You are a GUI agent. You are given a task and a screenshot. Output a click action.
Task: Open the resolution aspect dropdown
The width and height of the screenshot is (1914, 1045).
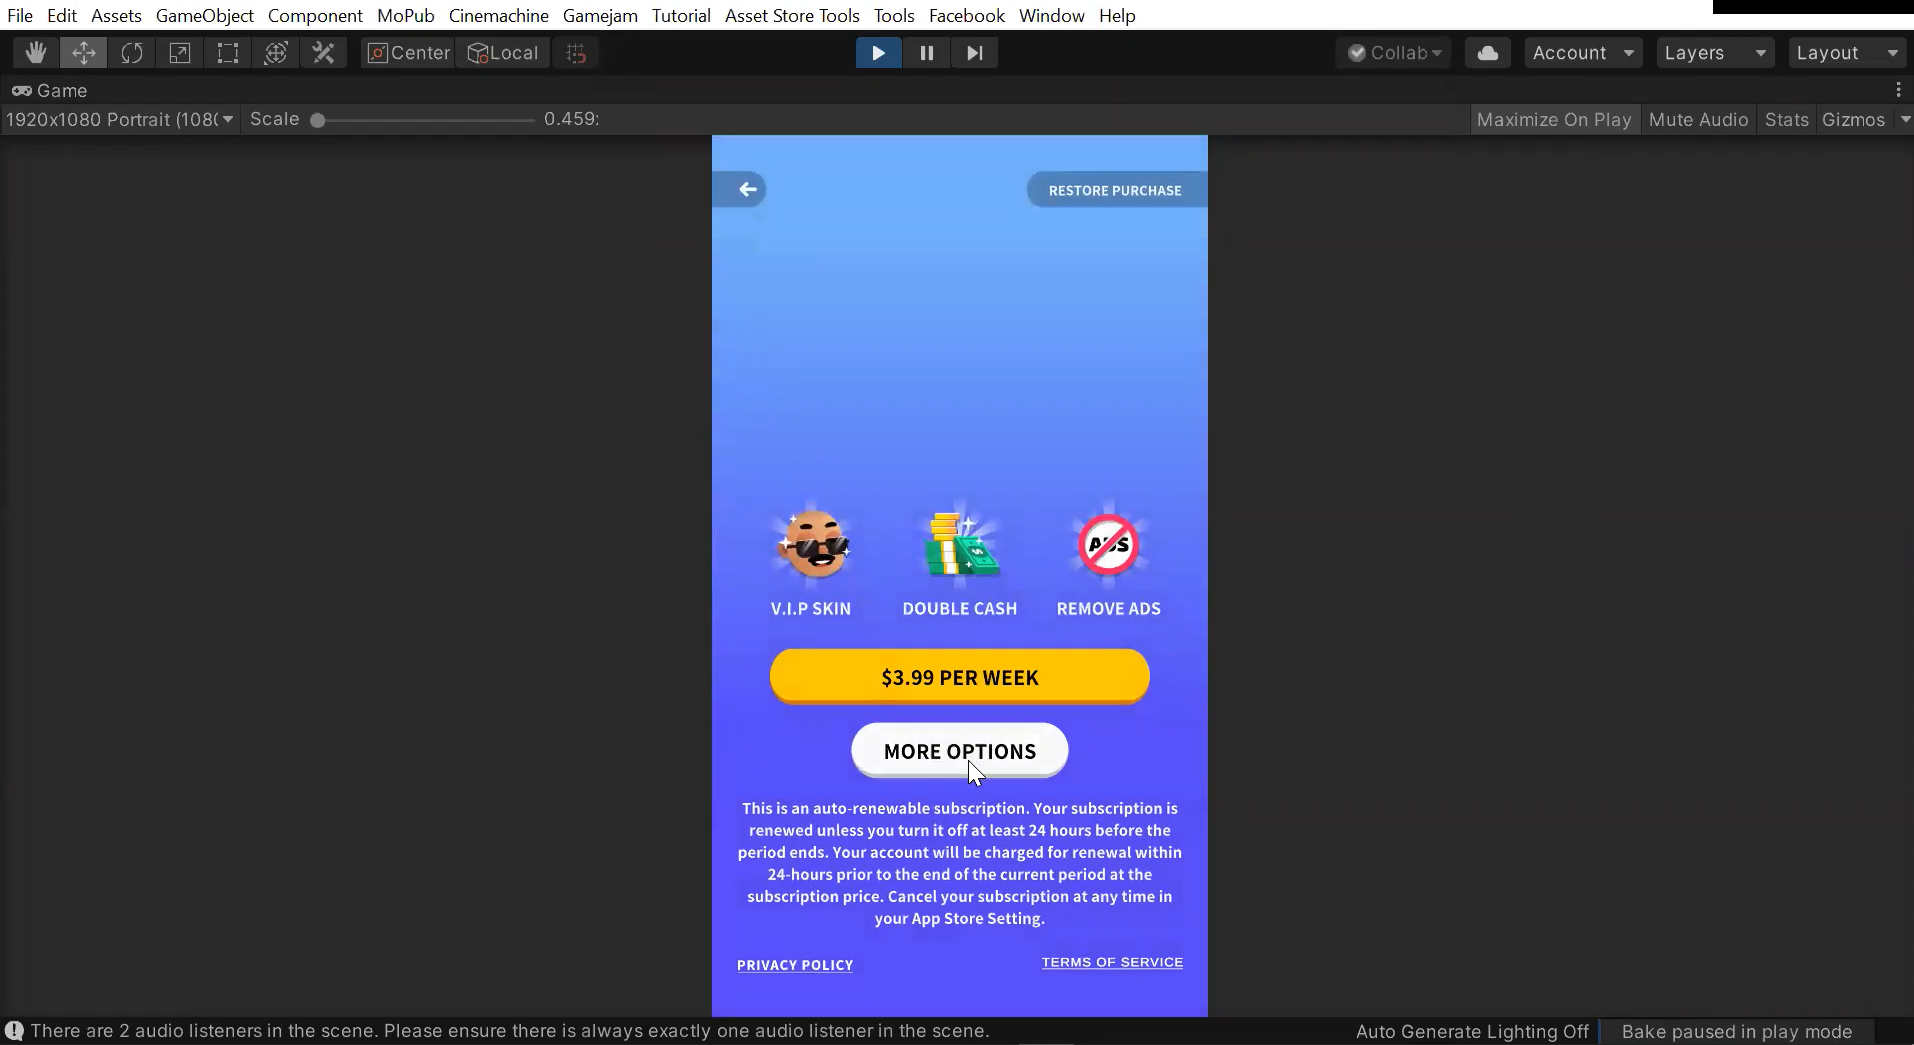(119, 120)
